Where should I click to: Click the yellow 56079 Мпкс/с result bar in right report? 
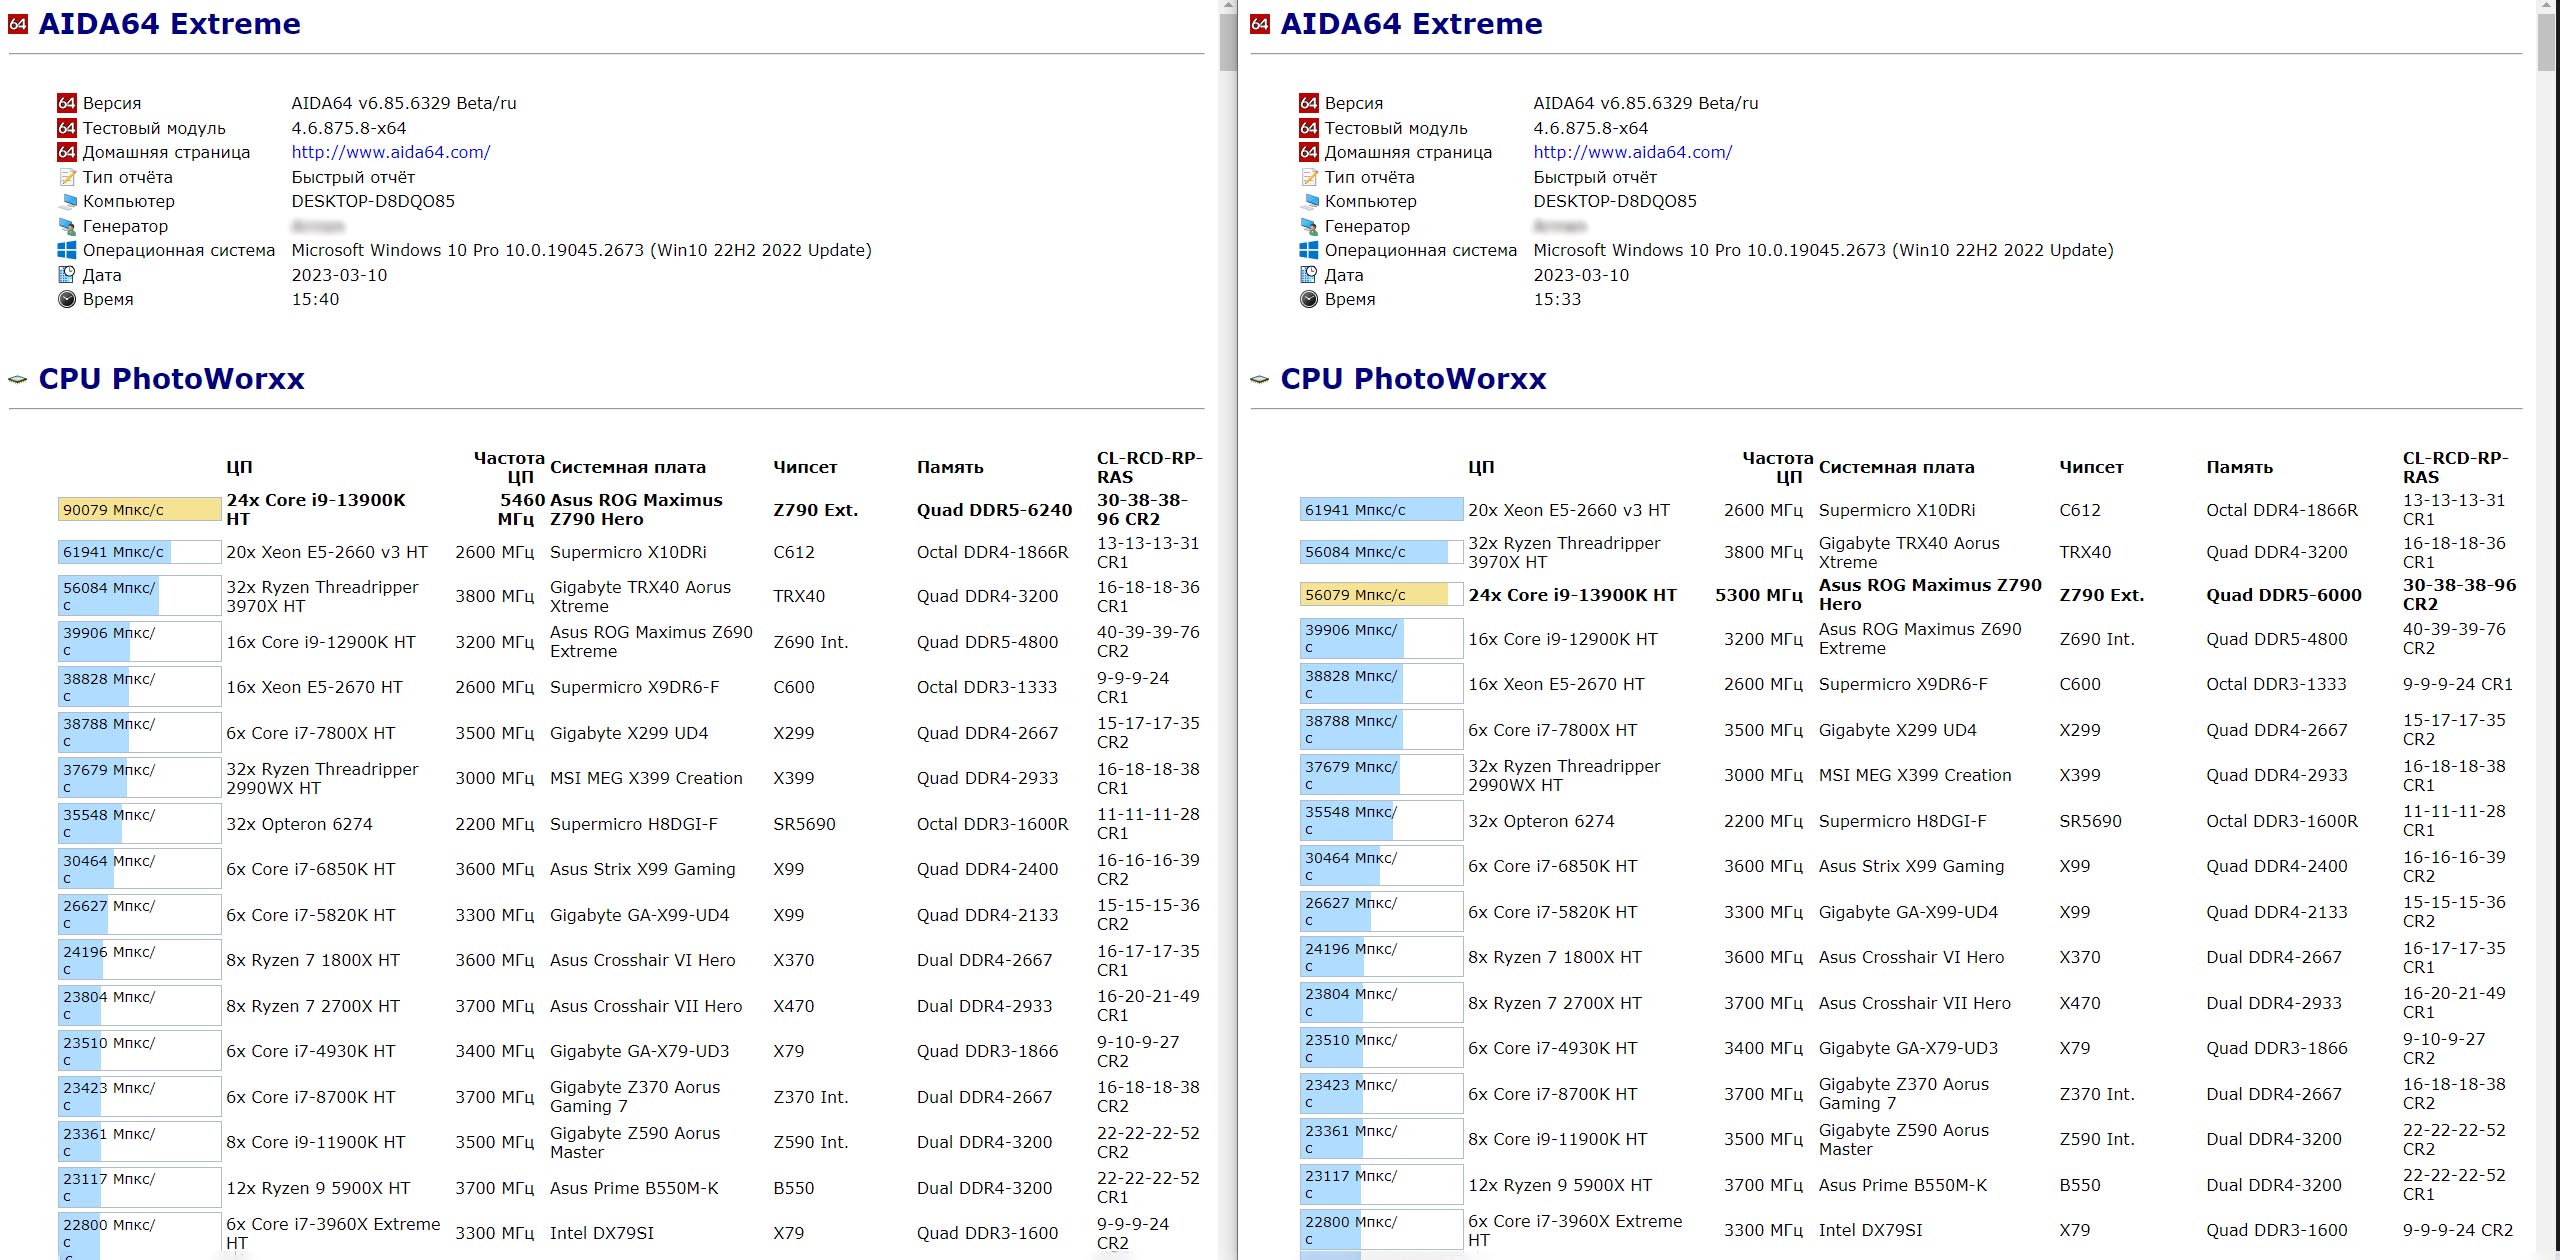[1382, 595]
